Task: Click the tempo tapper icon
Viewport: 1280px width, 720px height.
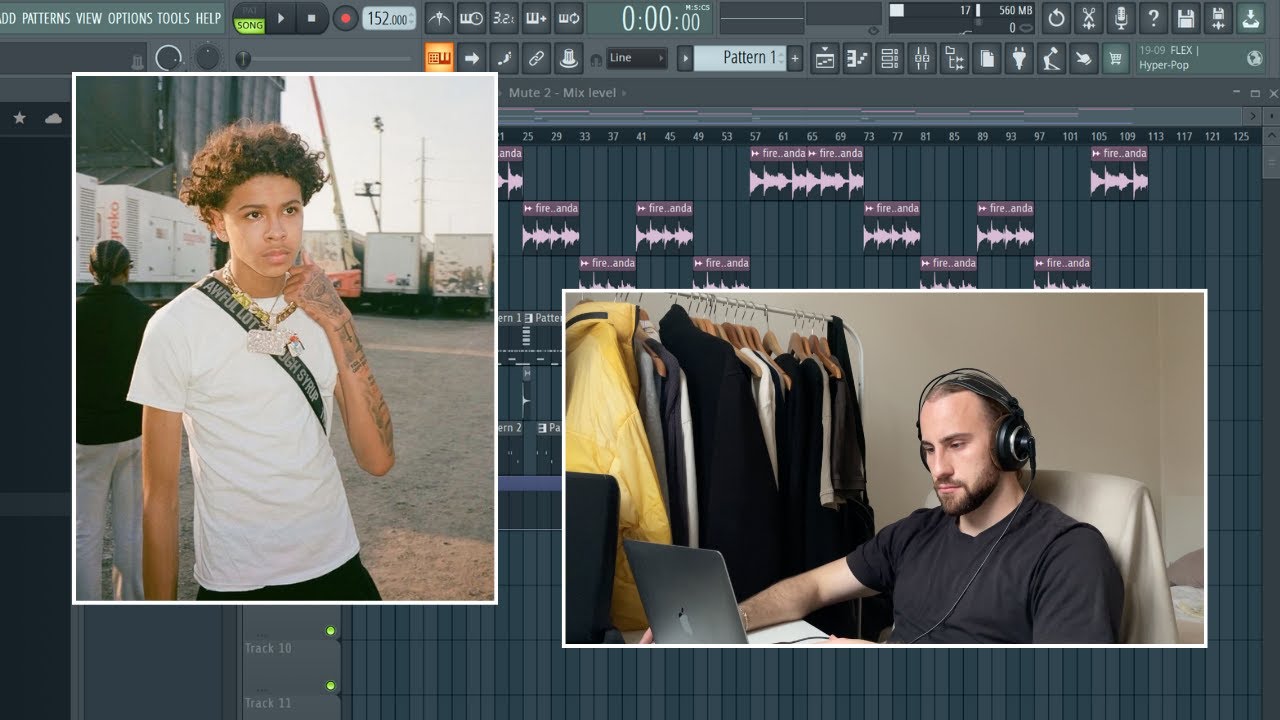Action: [1051, 58]
